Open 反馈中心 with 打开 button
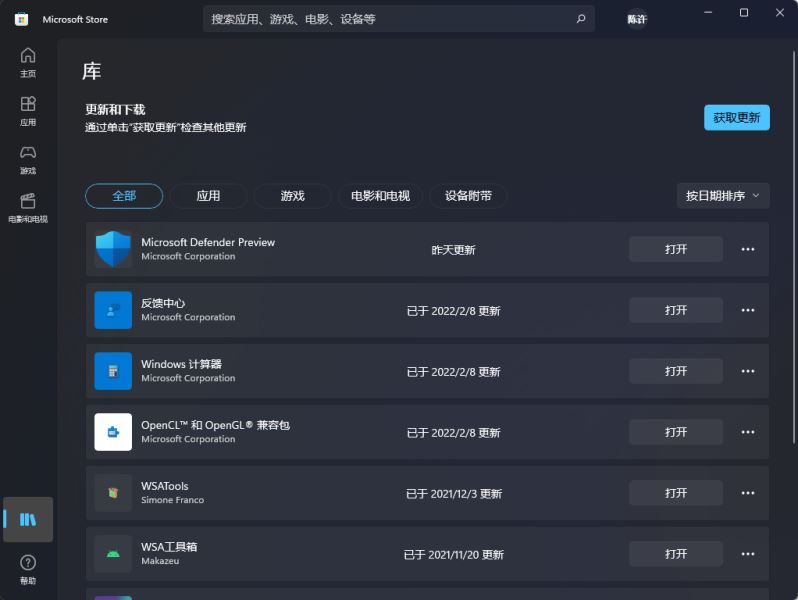798x600 pixels. pyautogui.click(x=676, y=310)
